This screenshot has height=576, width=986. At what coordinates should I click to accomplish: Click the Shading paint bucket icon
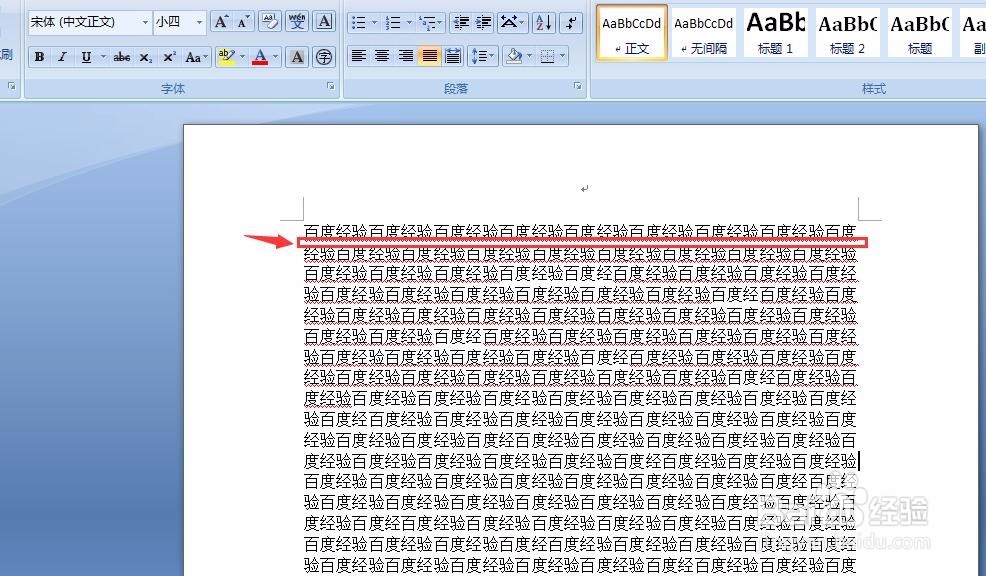pyautogui.click(x=514, y=57)
